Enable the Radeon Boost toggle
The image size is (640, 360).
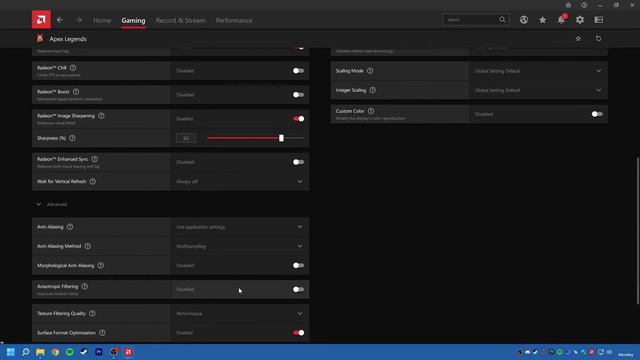pyautogui.click(x=298, y=95)
